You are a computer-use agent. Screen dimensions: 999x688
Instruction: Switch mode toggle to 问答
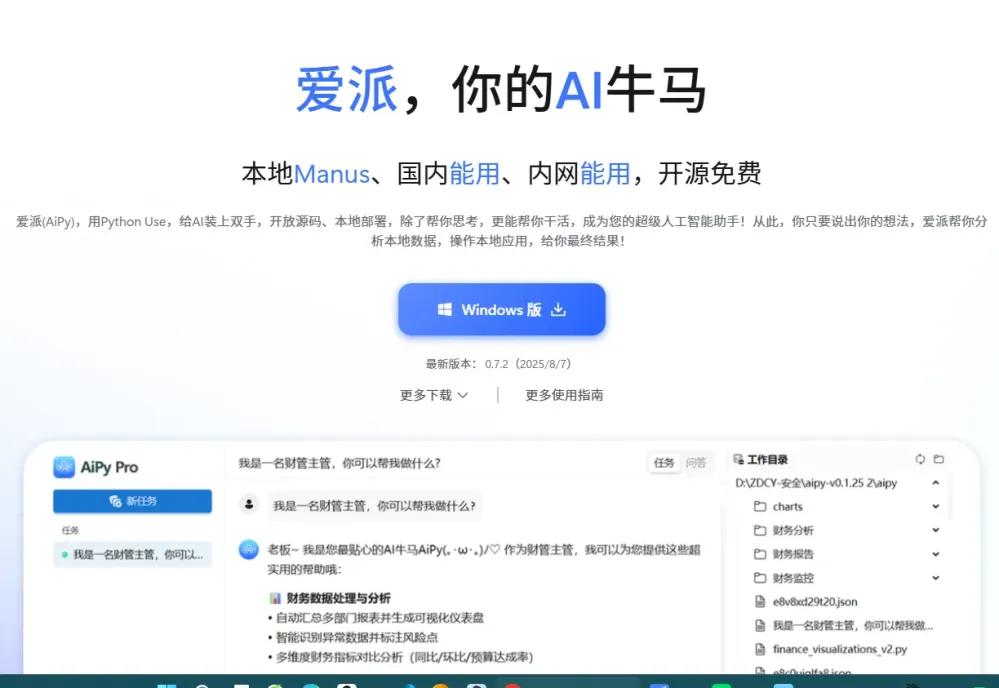pyautogui.click(x=696, y=463)
